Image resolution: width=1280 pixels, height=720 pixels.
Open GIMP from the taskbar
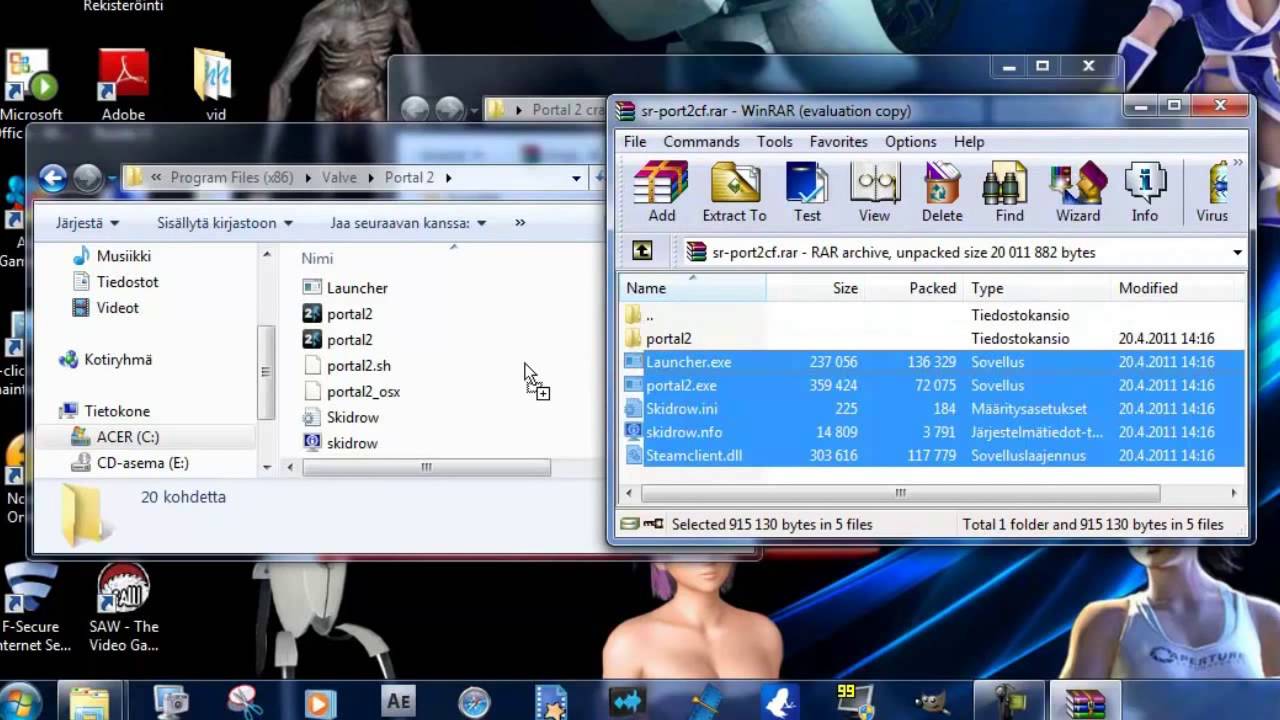(932, 702)
